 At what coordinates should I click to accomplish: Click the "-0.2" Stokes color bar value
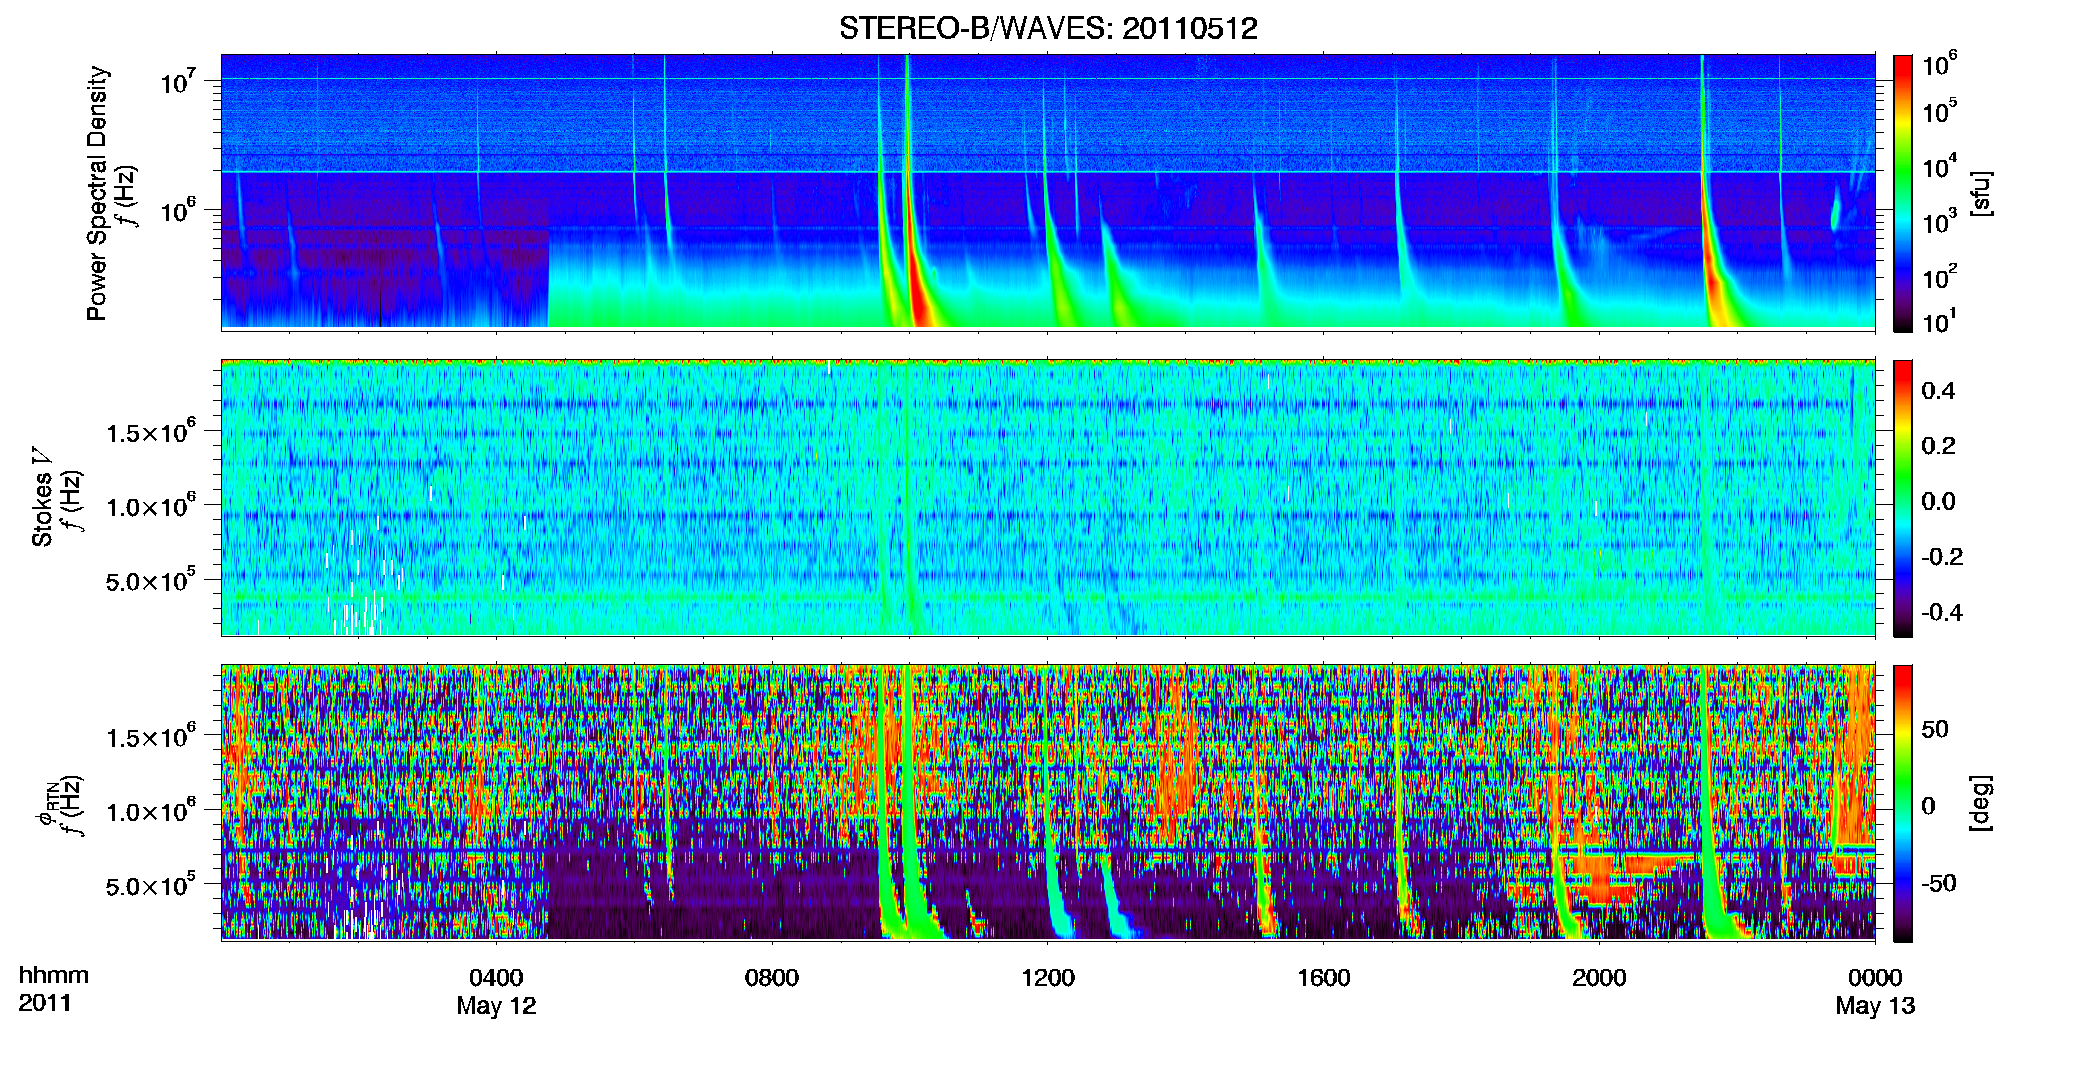coord(1942,557)
